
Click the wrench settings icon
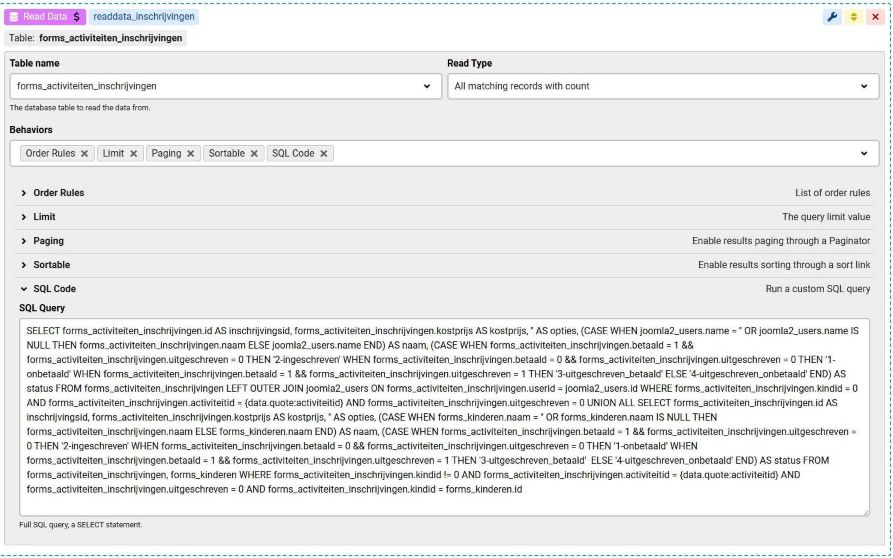click(832, 17)
